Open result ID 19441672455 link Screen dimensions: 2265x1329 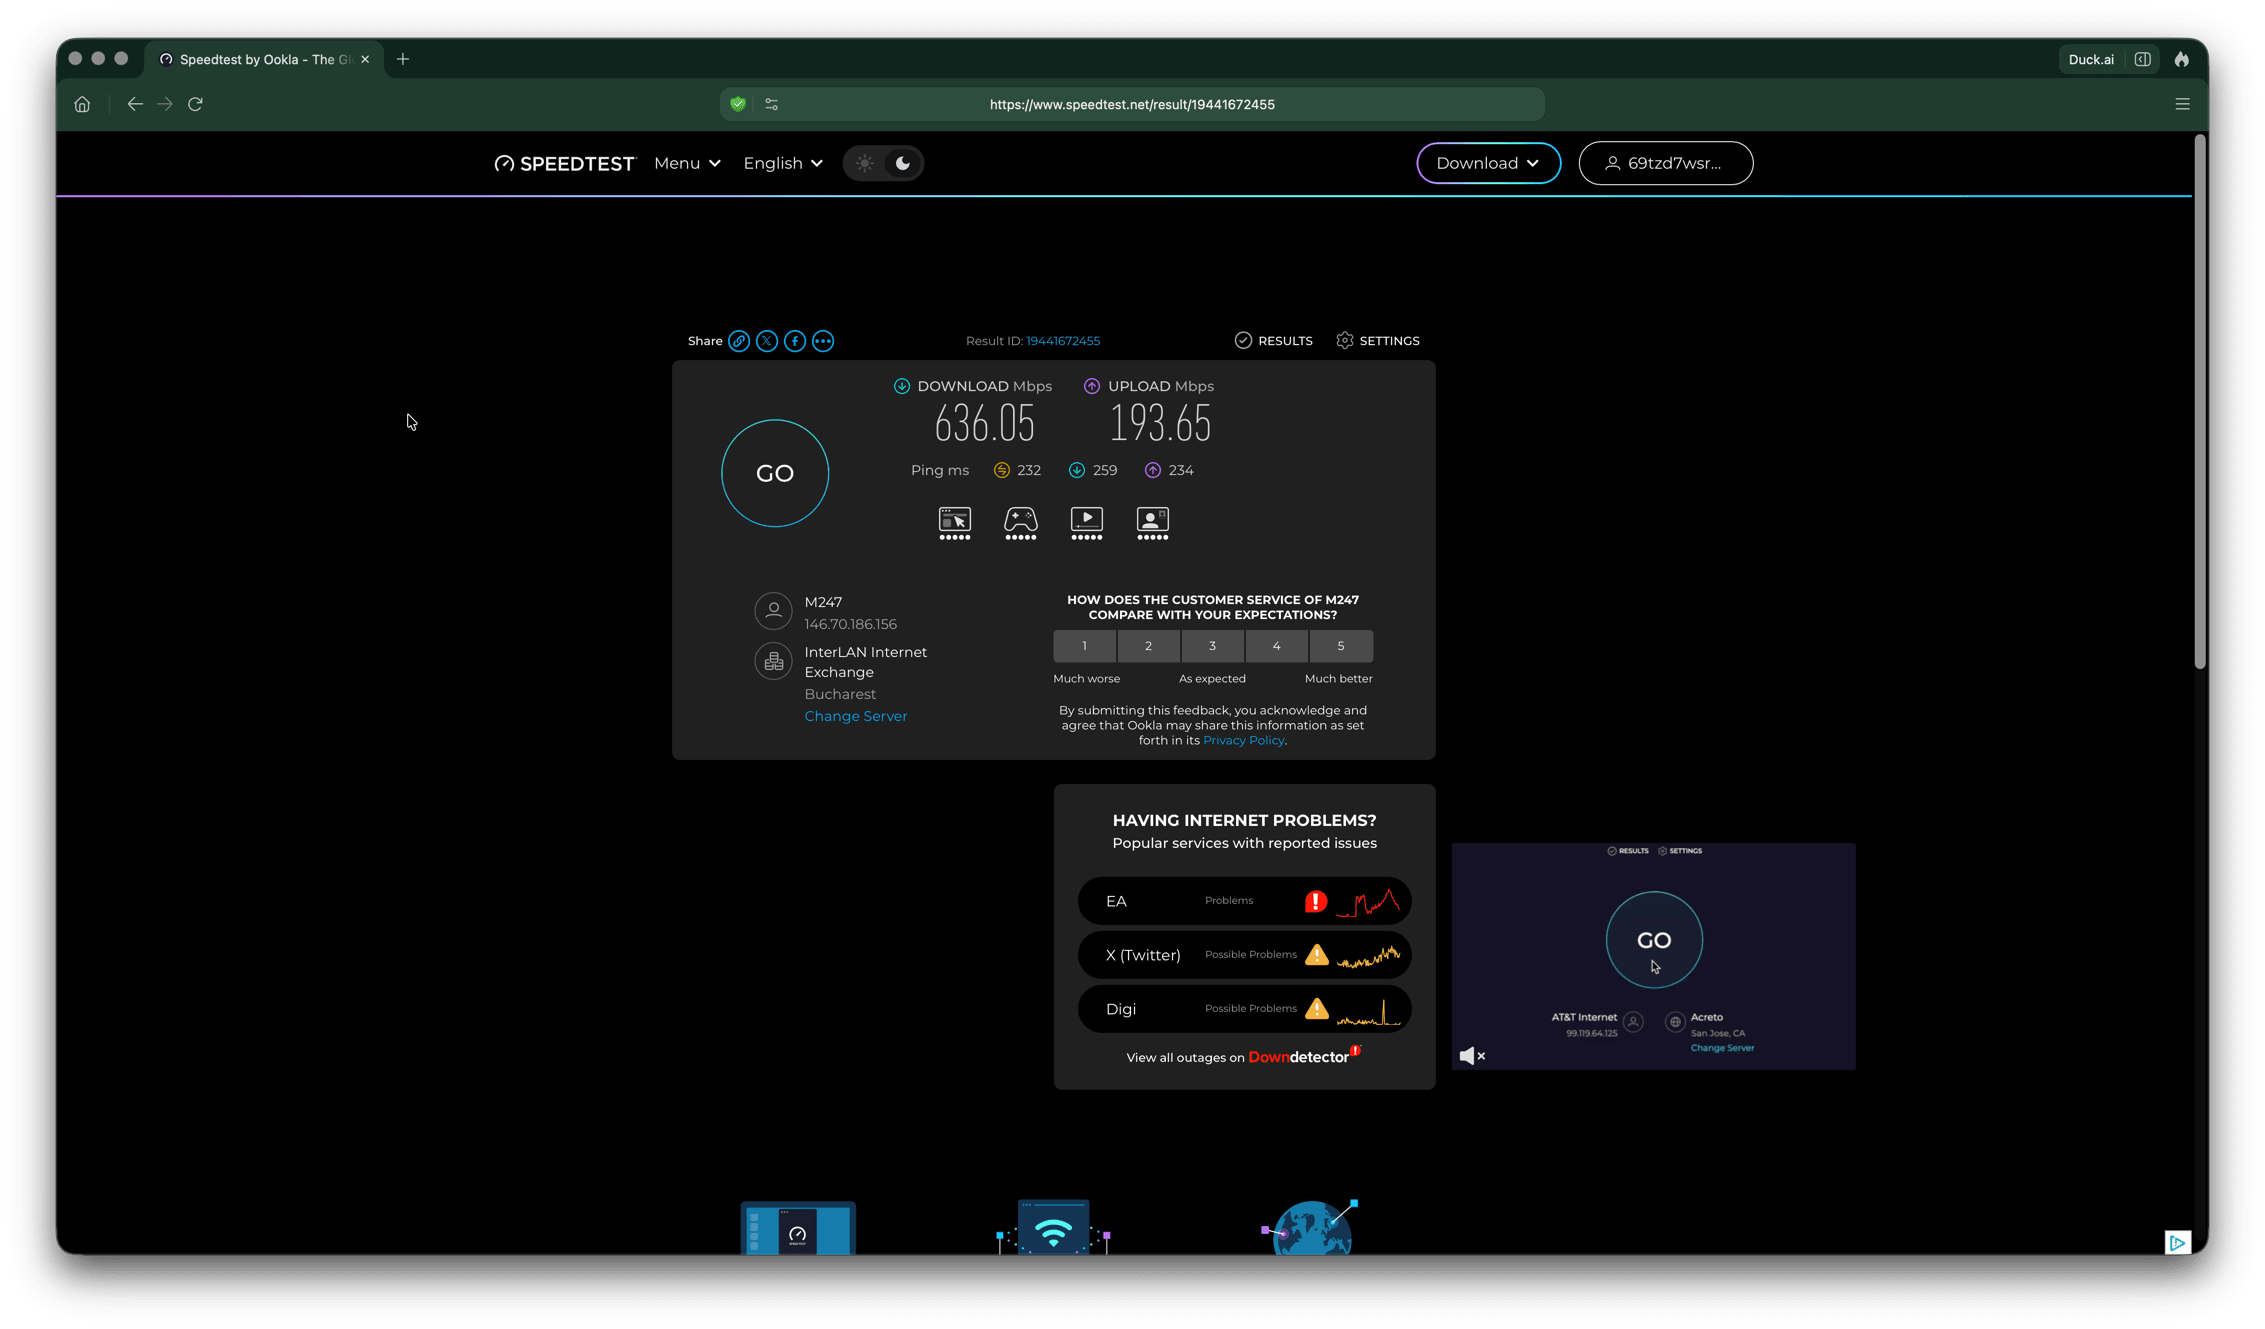coord(1063,341)
